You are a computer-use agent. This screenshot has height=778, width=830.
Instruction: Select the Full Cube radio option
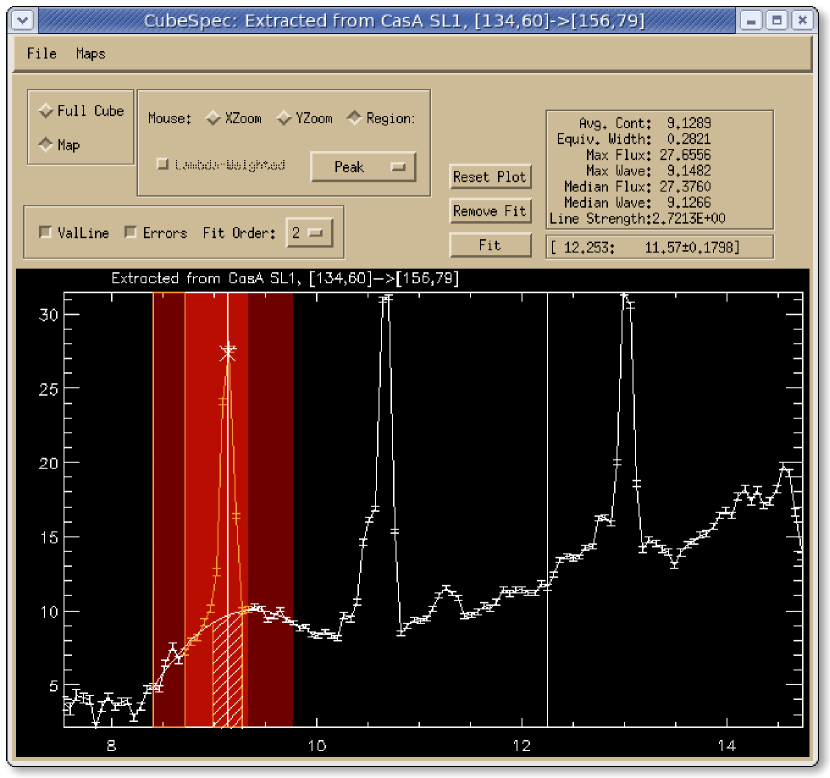[x=45, y=111]
